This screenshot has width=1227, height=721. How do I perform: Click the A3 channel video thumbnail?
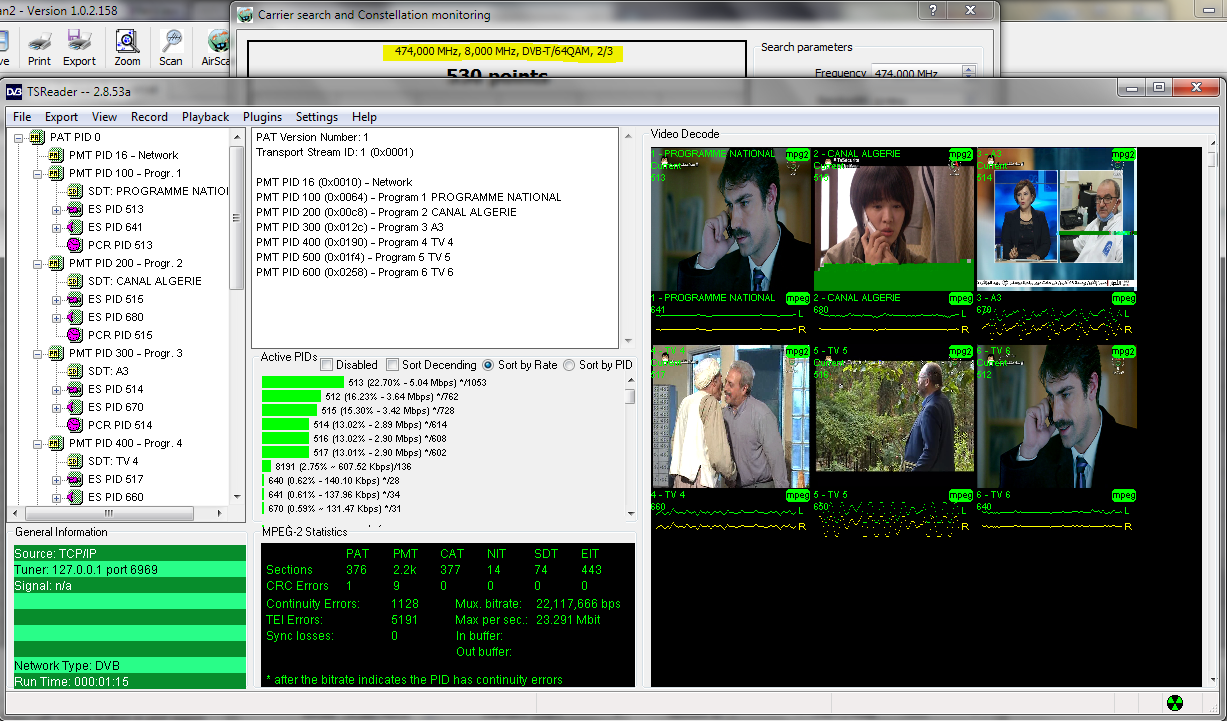(1056, 218)
